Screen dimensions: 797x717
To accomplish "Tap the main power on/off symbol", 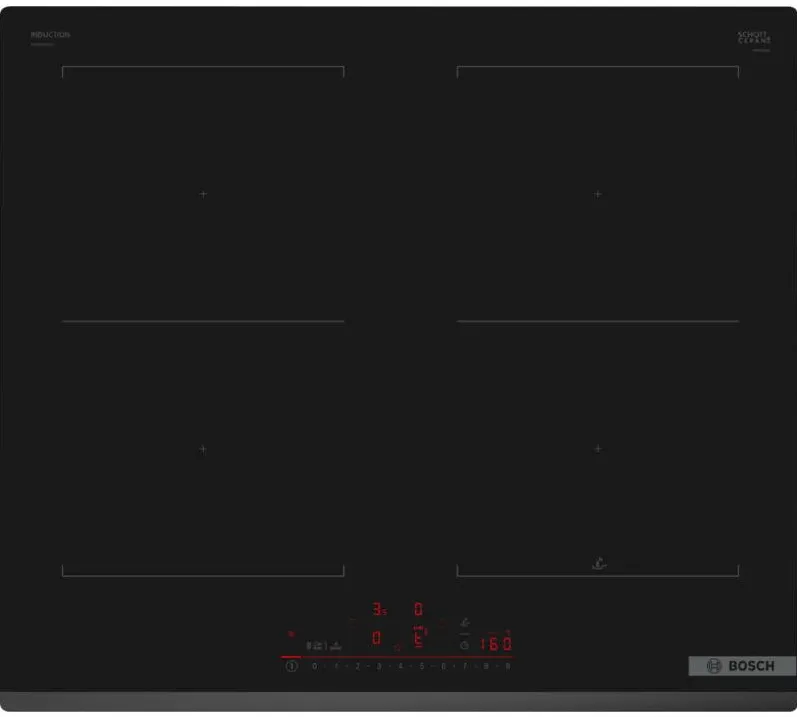I will point(291,666).
